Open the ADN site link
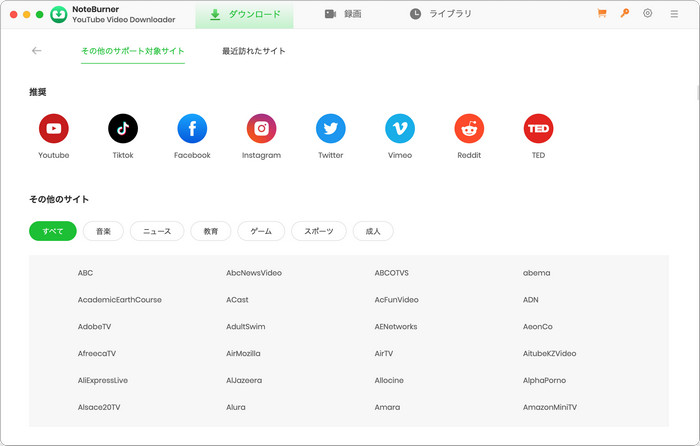 click(530, 300)
